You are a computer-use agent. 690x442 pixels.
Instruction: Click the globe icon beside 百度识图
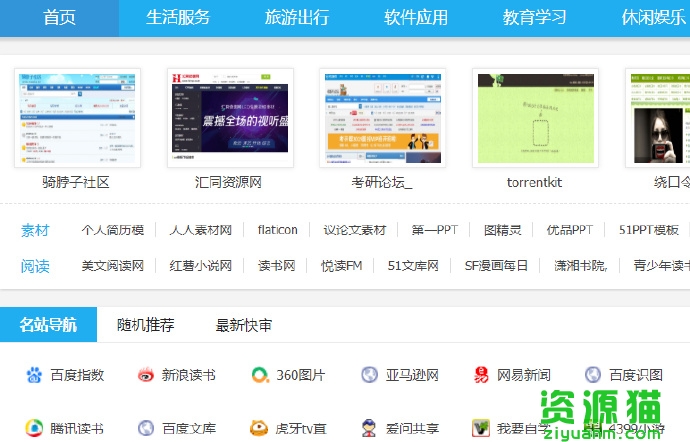[x=593, y=375]
